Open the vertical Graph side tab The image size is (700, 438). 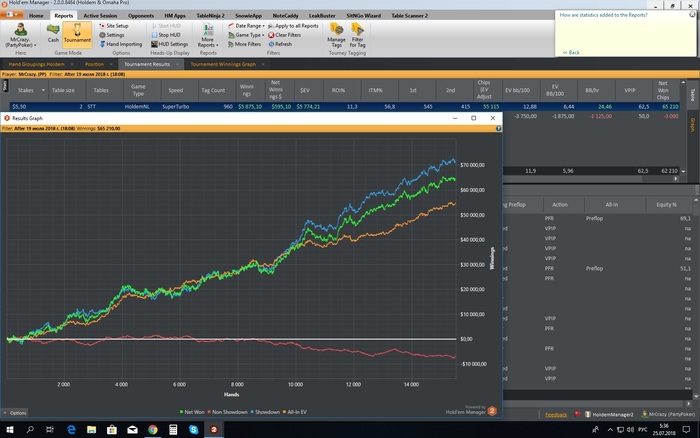693,125
